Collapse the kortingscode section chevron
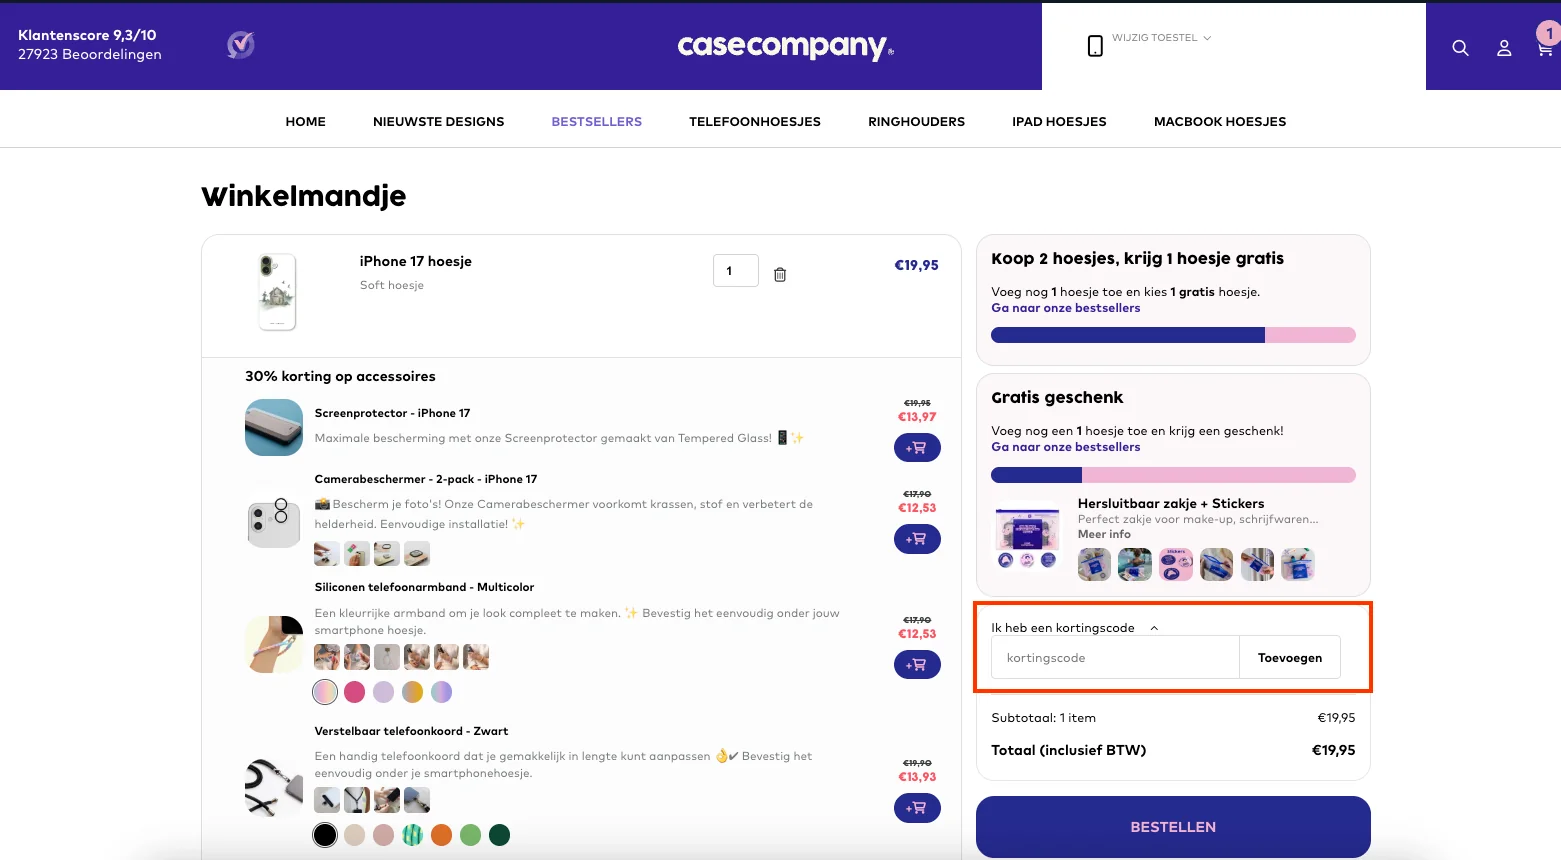1561x860 pixels. click(x=1154, y=627)
